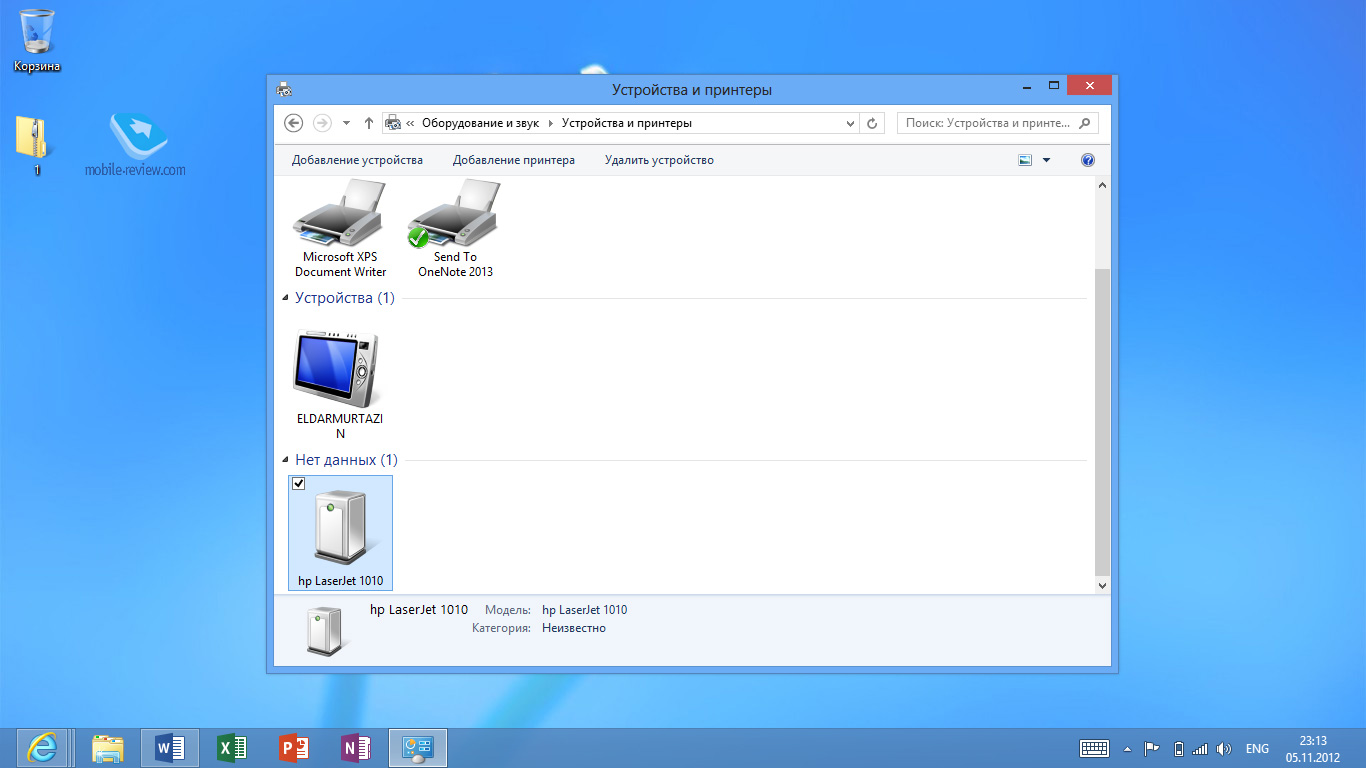The image size is (1366, 768).
Task: Click Устройства и принтеры breadcrumb
Action: pyautogui.click(x=627, y=124)
